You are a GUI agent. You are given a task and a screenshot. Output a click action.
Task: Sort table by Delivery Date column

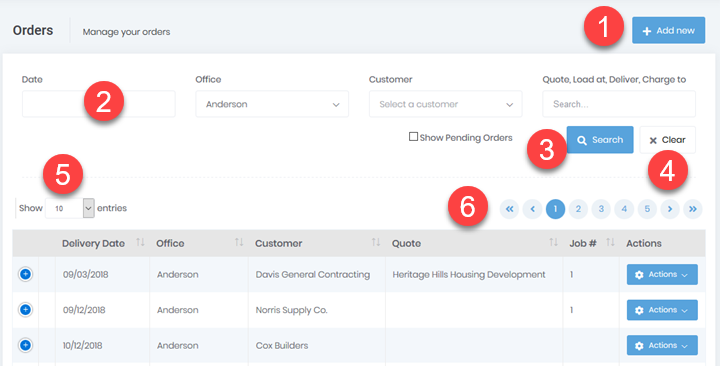click(x=102, y=243)
